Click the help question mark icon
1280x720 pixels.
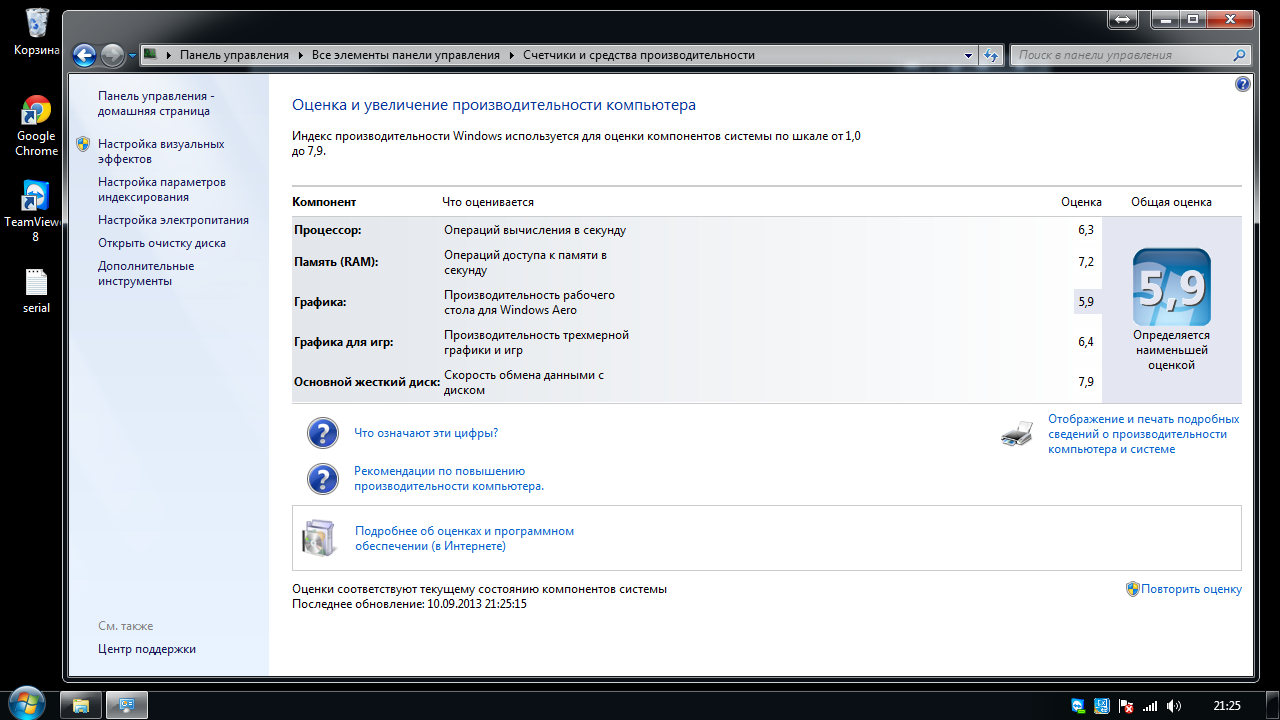1242,84
